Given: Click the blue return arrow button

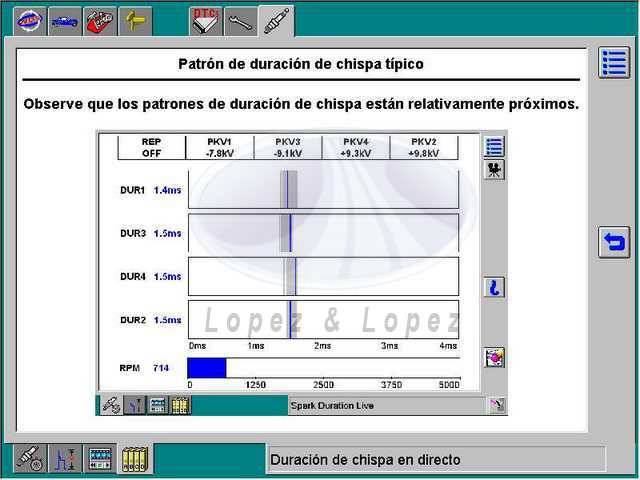Looking at the screenshot, I should [x=614, y=242].
